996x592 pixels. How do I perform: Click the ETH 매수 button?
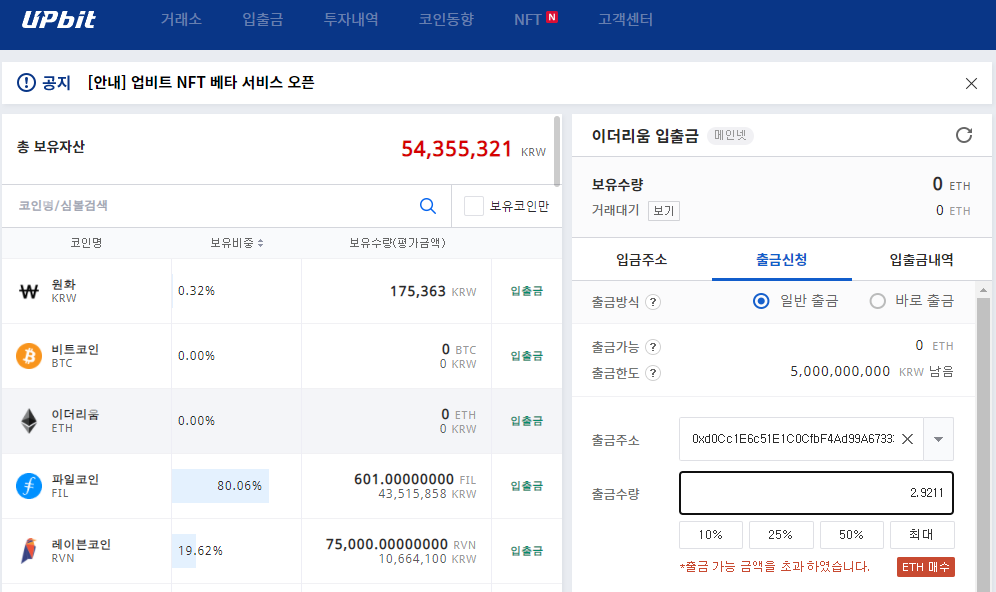point(925,567)
